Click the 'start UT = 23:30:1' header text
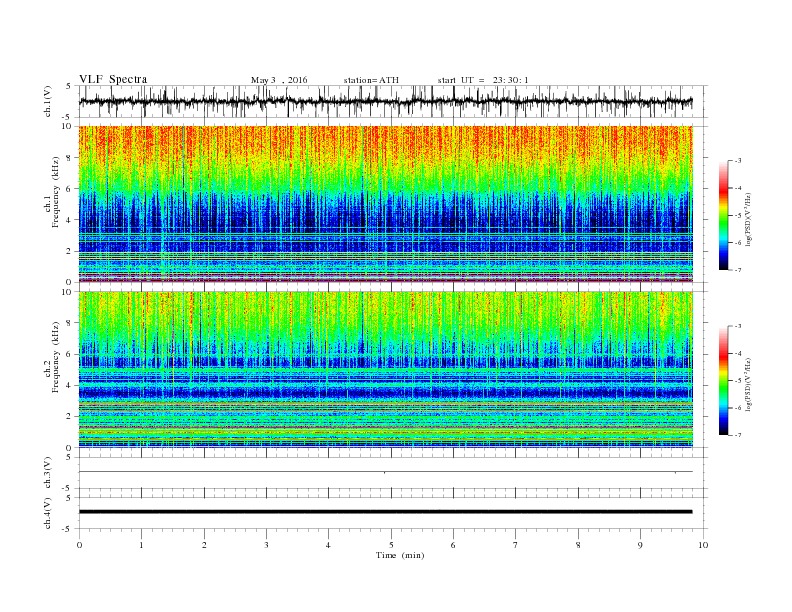The image size is (792, 612). (483, 80)
